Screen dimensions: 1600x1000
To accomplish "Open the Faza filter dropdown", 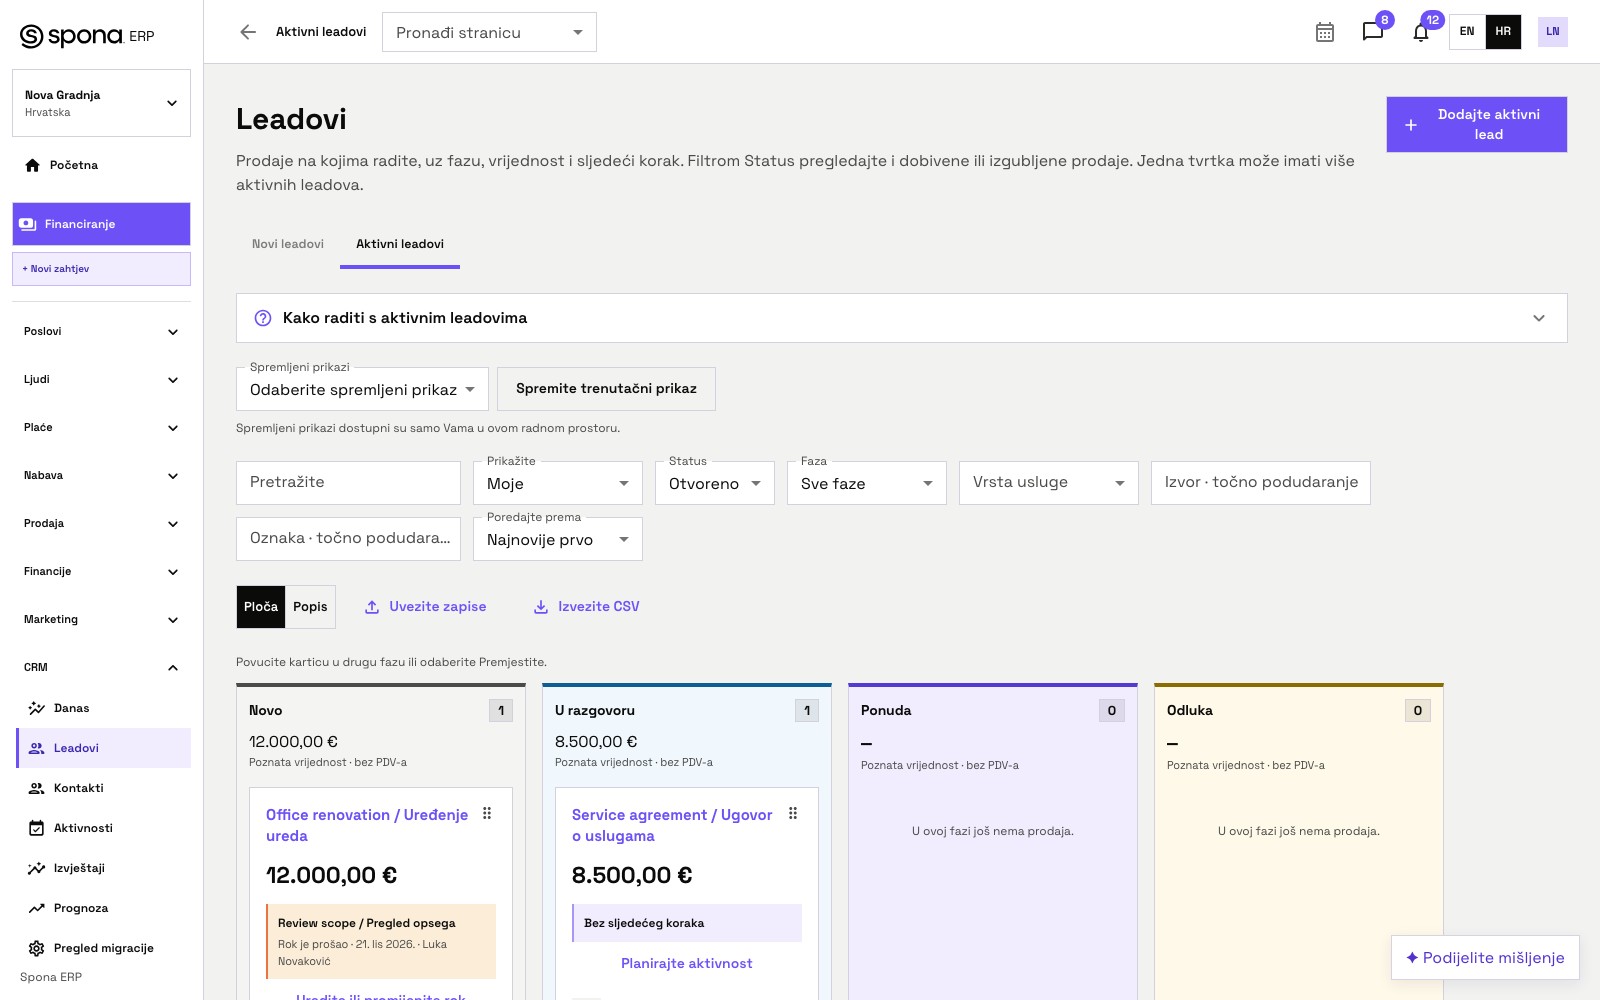I will click(x=866, y=483).
